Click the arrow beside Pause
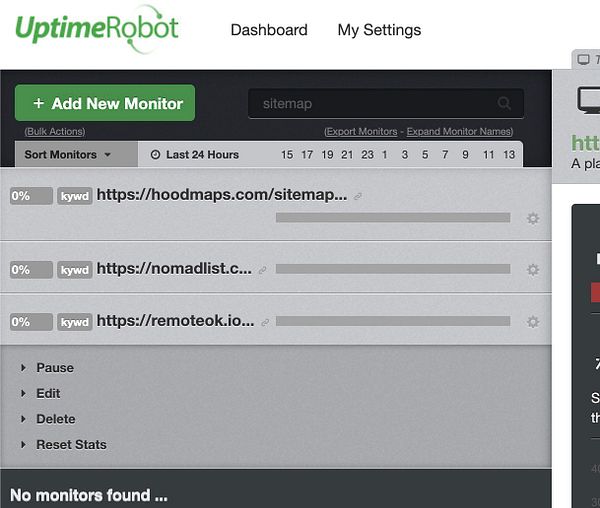The width and height of the screenshot is (600, 508). click(x=23, y=368)
